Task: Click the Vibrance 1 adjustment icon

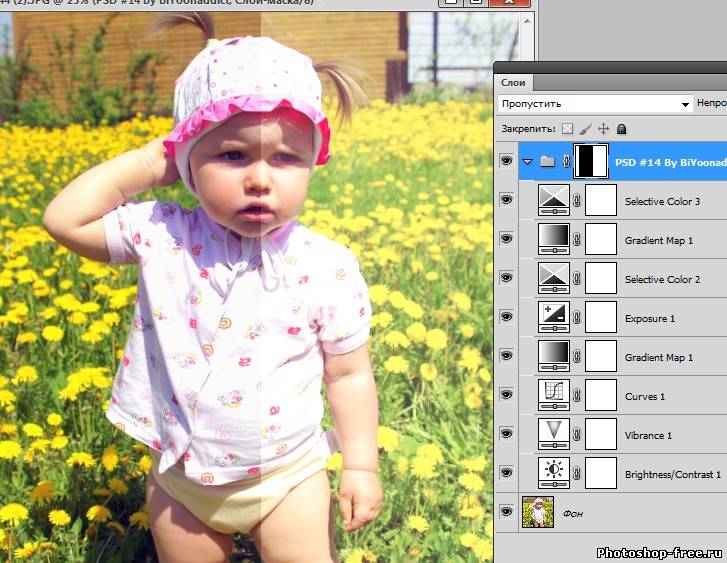Action: pyautogui.click(x=553, y=435)
